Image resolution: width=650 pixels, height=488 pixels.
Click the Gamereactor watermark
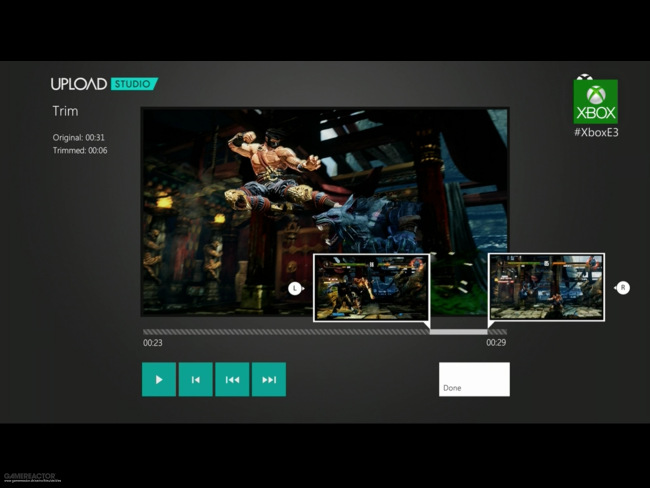(30, 476)
